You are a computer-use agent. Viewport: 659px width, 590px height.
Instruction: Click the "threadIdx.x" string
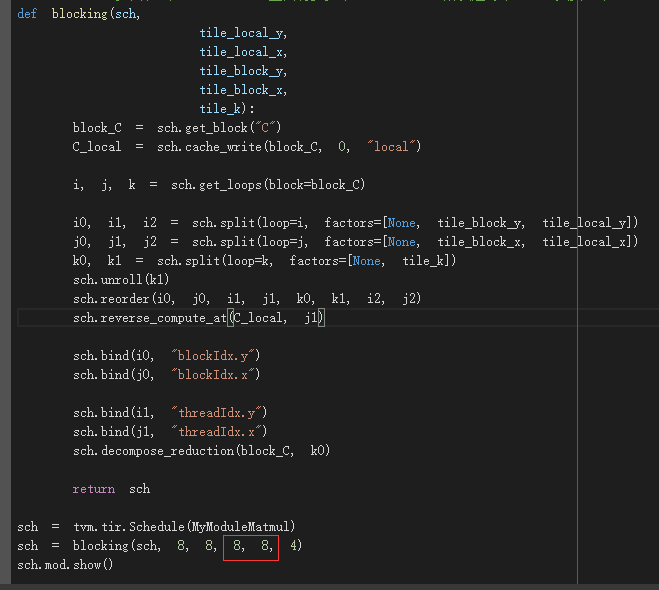pyautogui.click(x=216, y=432)
